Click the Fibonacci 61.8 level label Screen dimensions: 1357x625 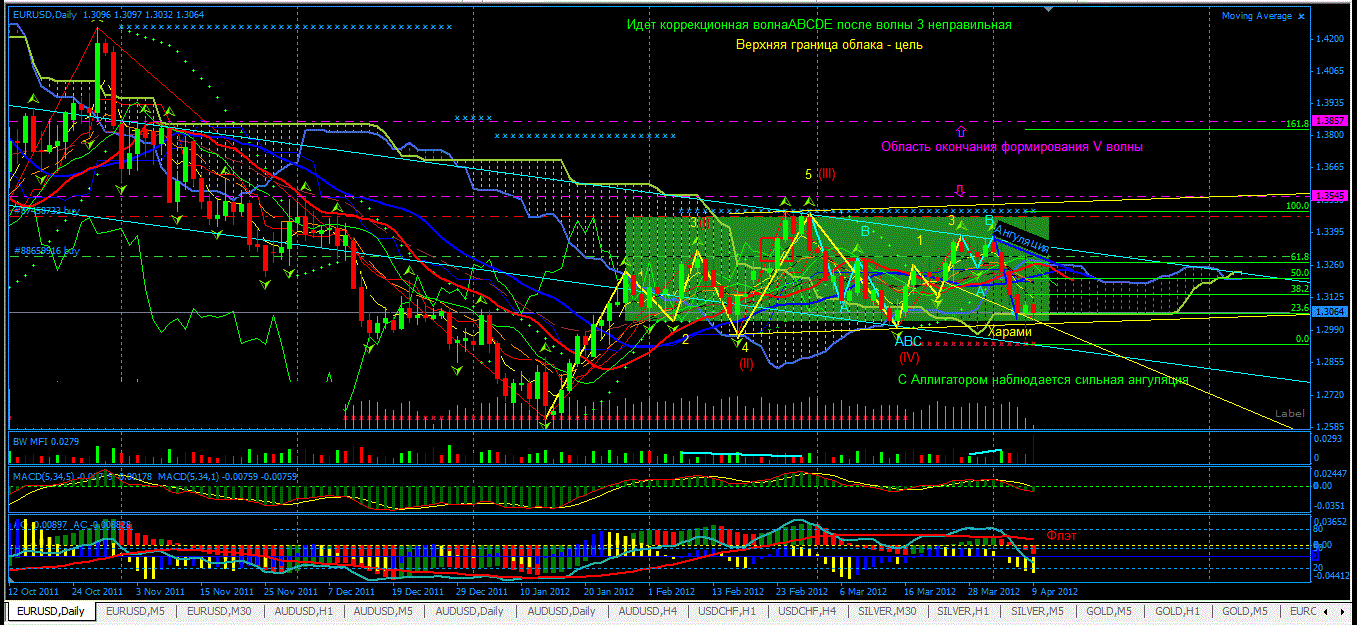point(1301,257)
